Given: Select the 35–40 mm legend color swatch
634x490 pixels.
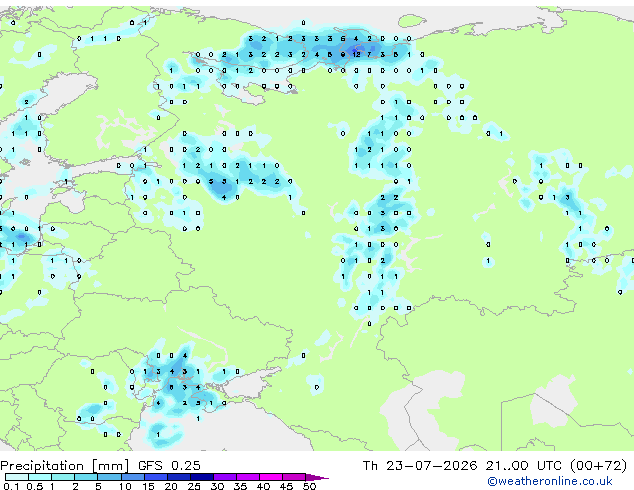Looking at the screenshot, I should 247,477.
